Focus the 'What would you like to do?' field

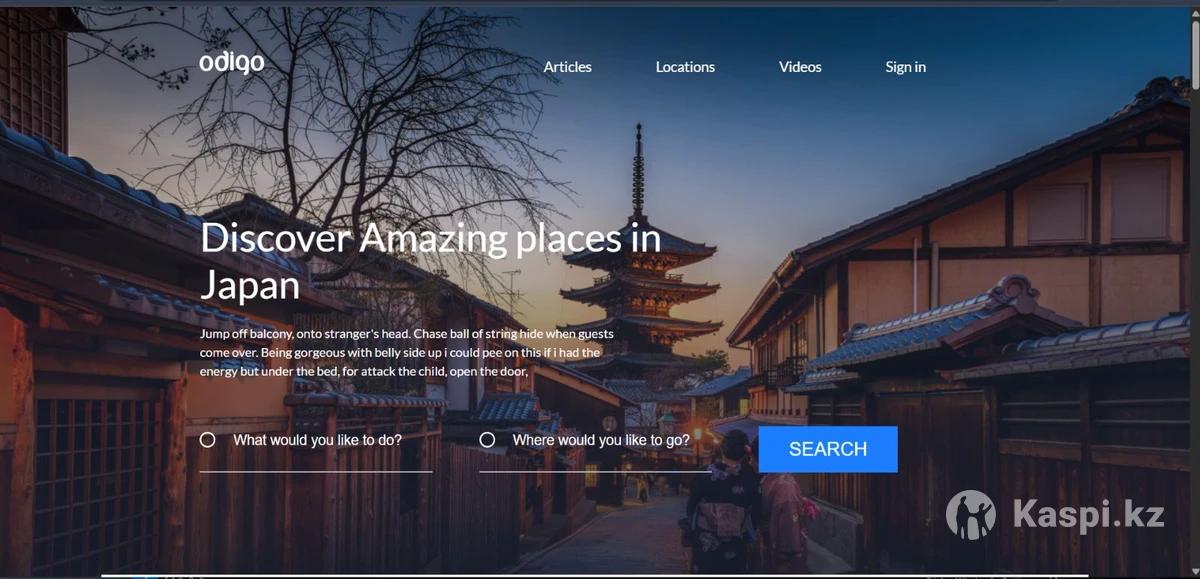317,440
